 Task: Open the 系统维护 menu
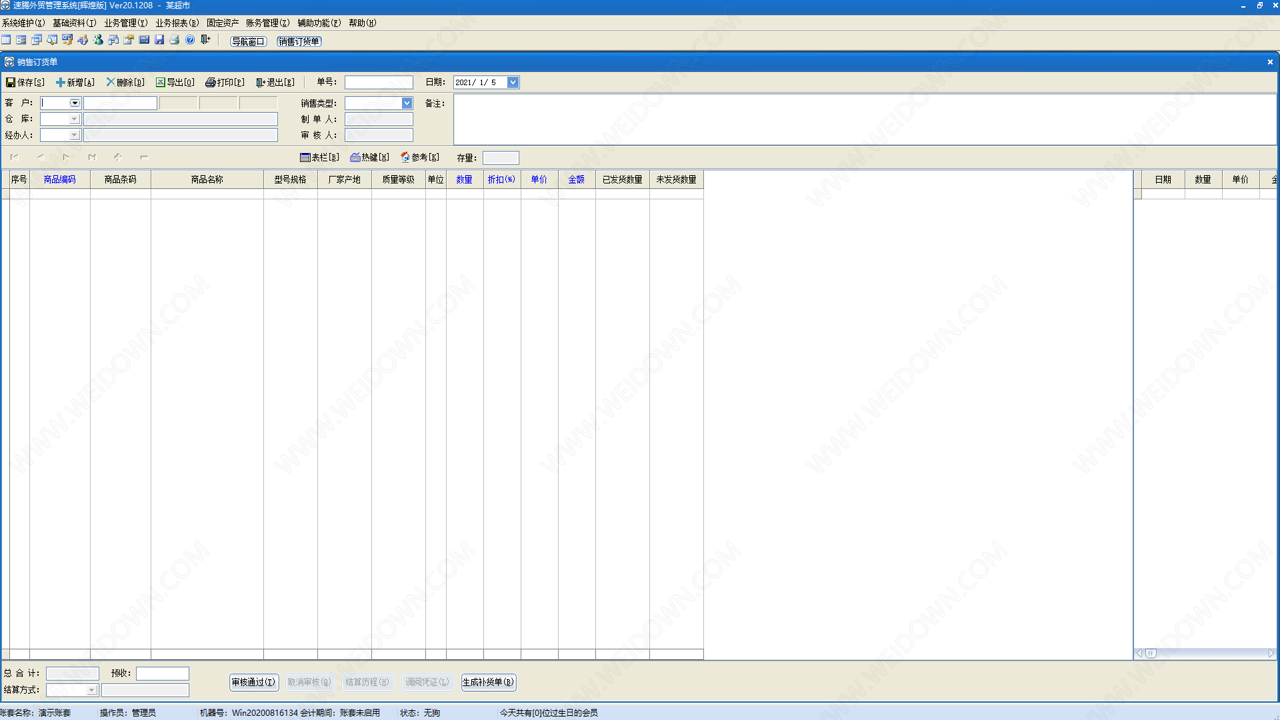pos(23,23)
